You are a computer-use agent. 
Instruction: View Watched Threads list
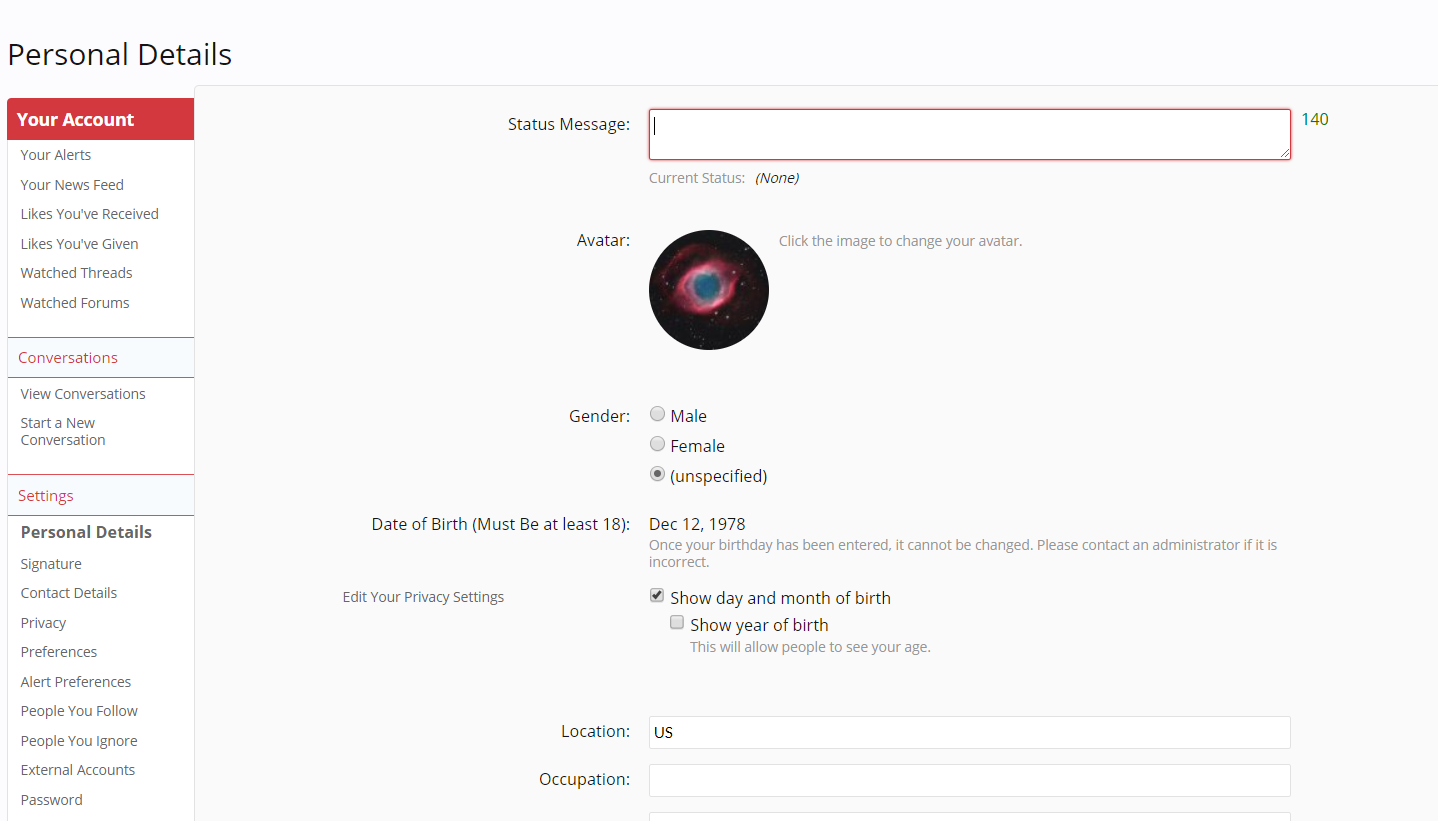76,273
